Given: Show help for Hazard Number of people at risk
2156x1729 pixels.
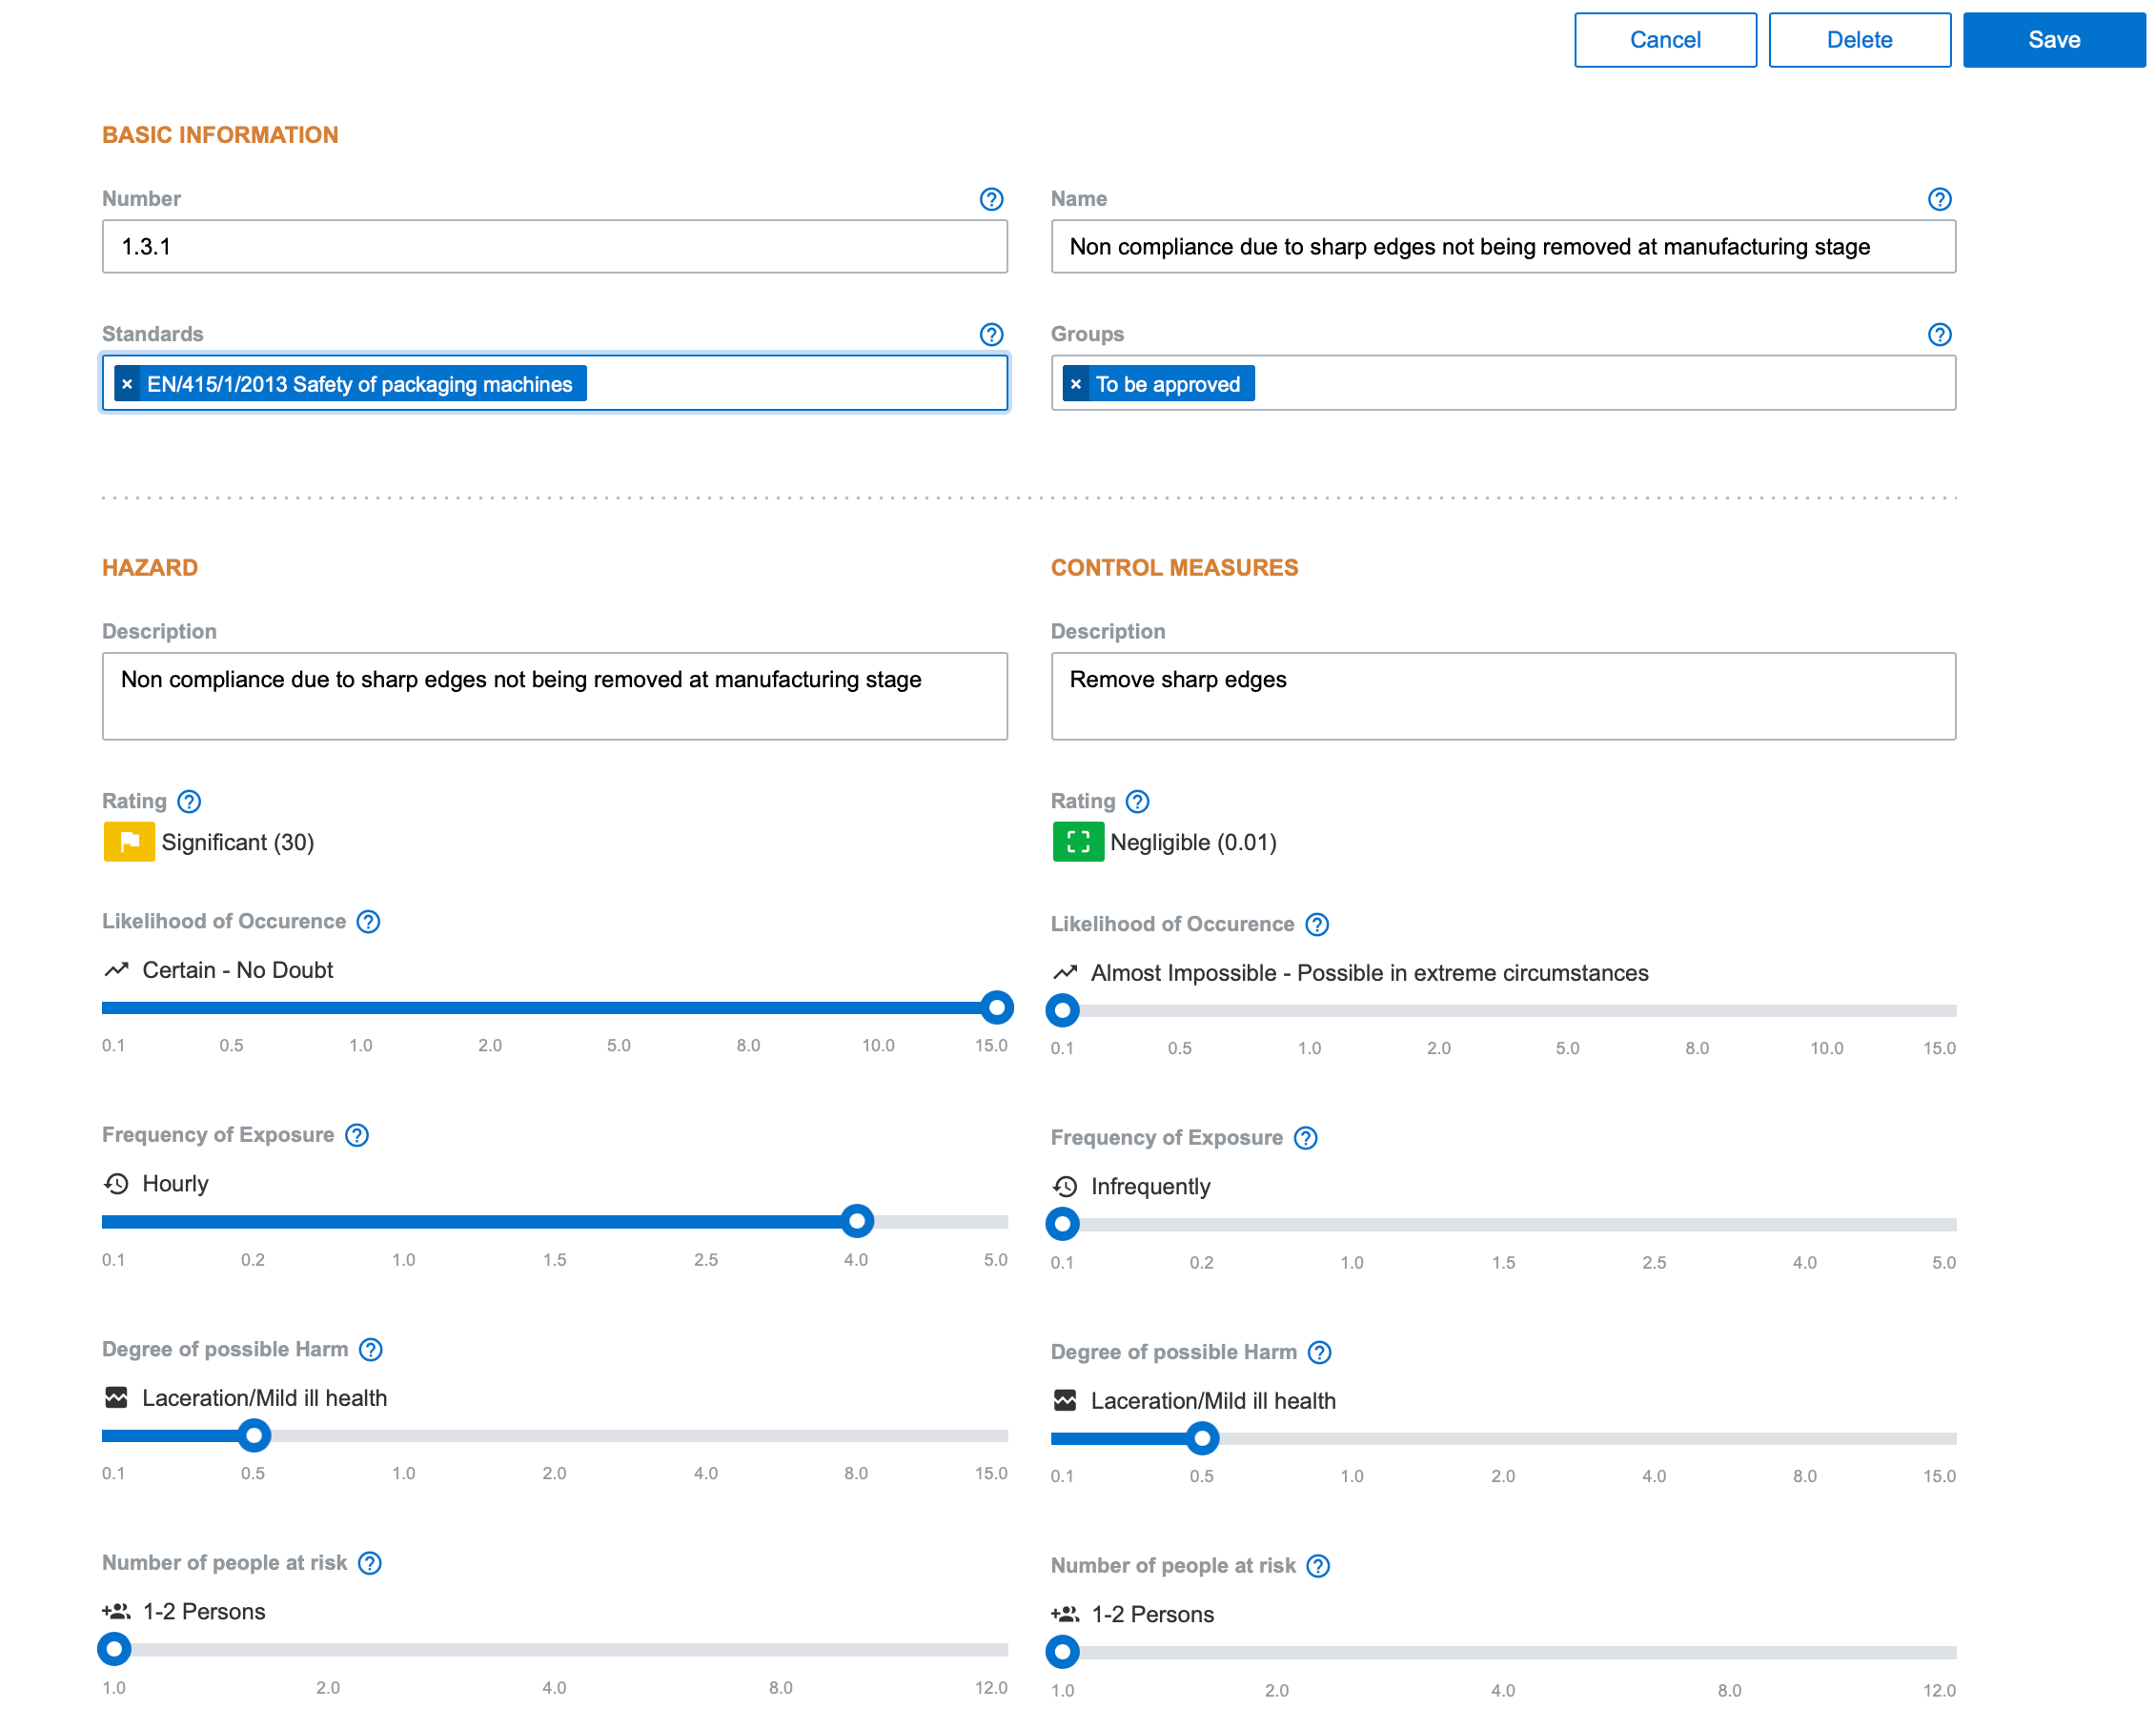Looking at the screenshot, I should 370,1563.
